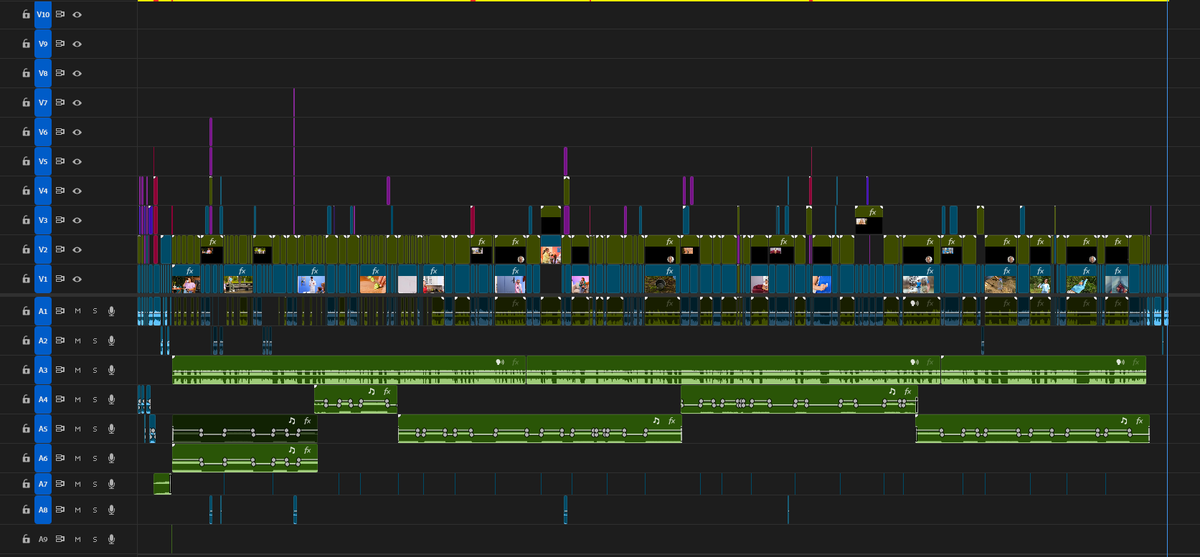Toggle sync lock on track A2
The image size is (1200, 557).
60,341
